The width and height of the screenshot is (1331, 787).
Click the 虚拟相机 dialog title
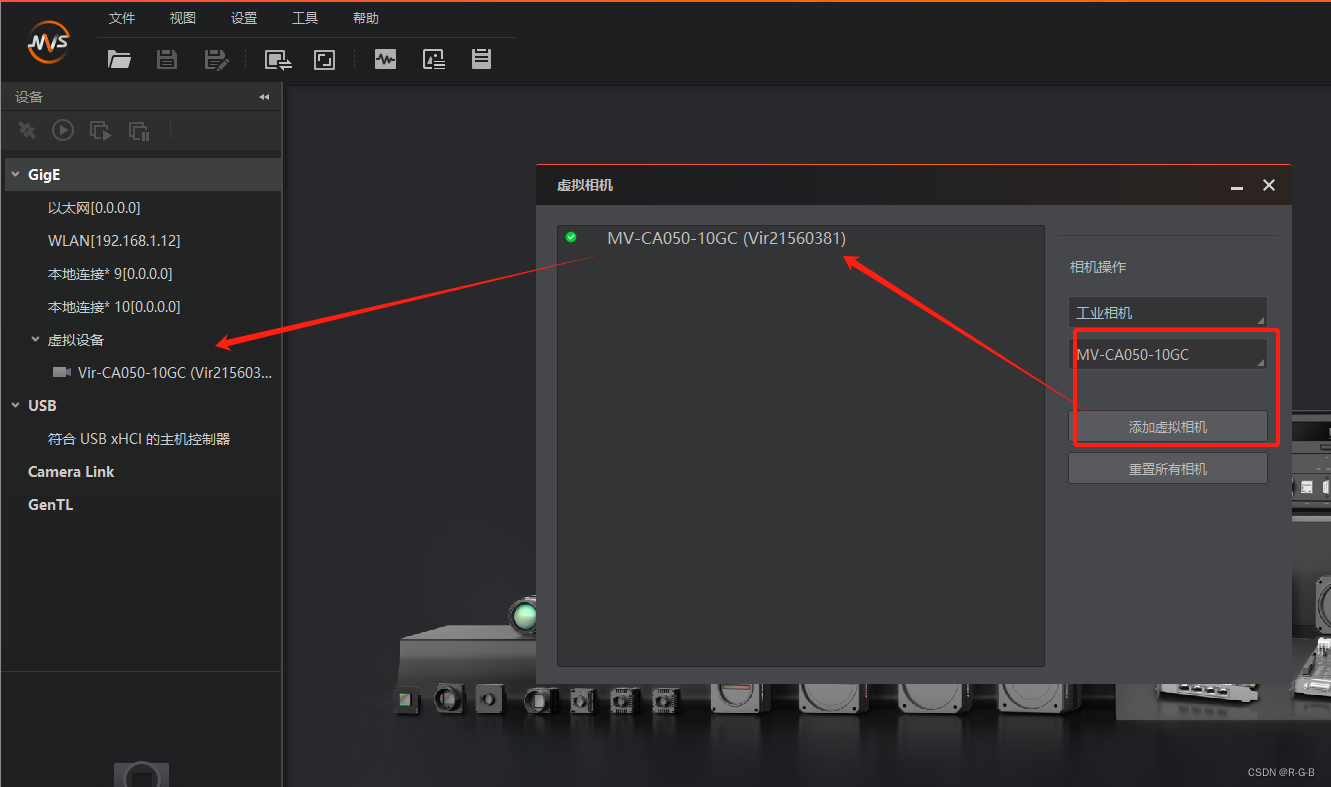pos(584,186)
